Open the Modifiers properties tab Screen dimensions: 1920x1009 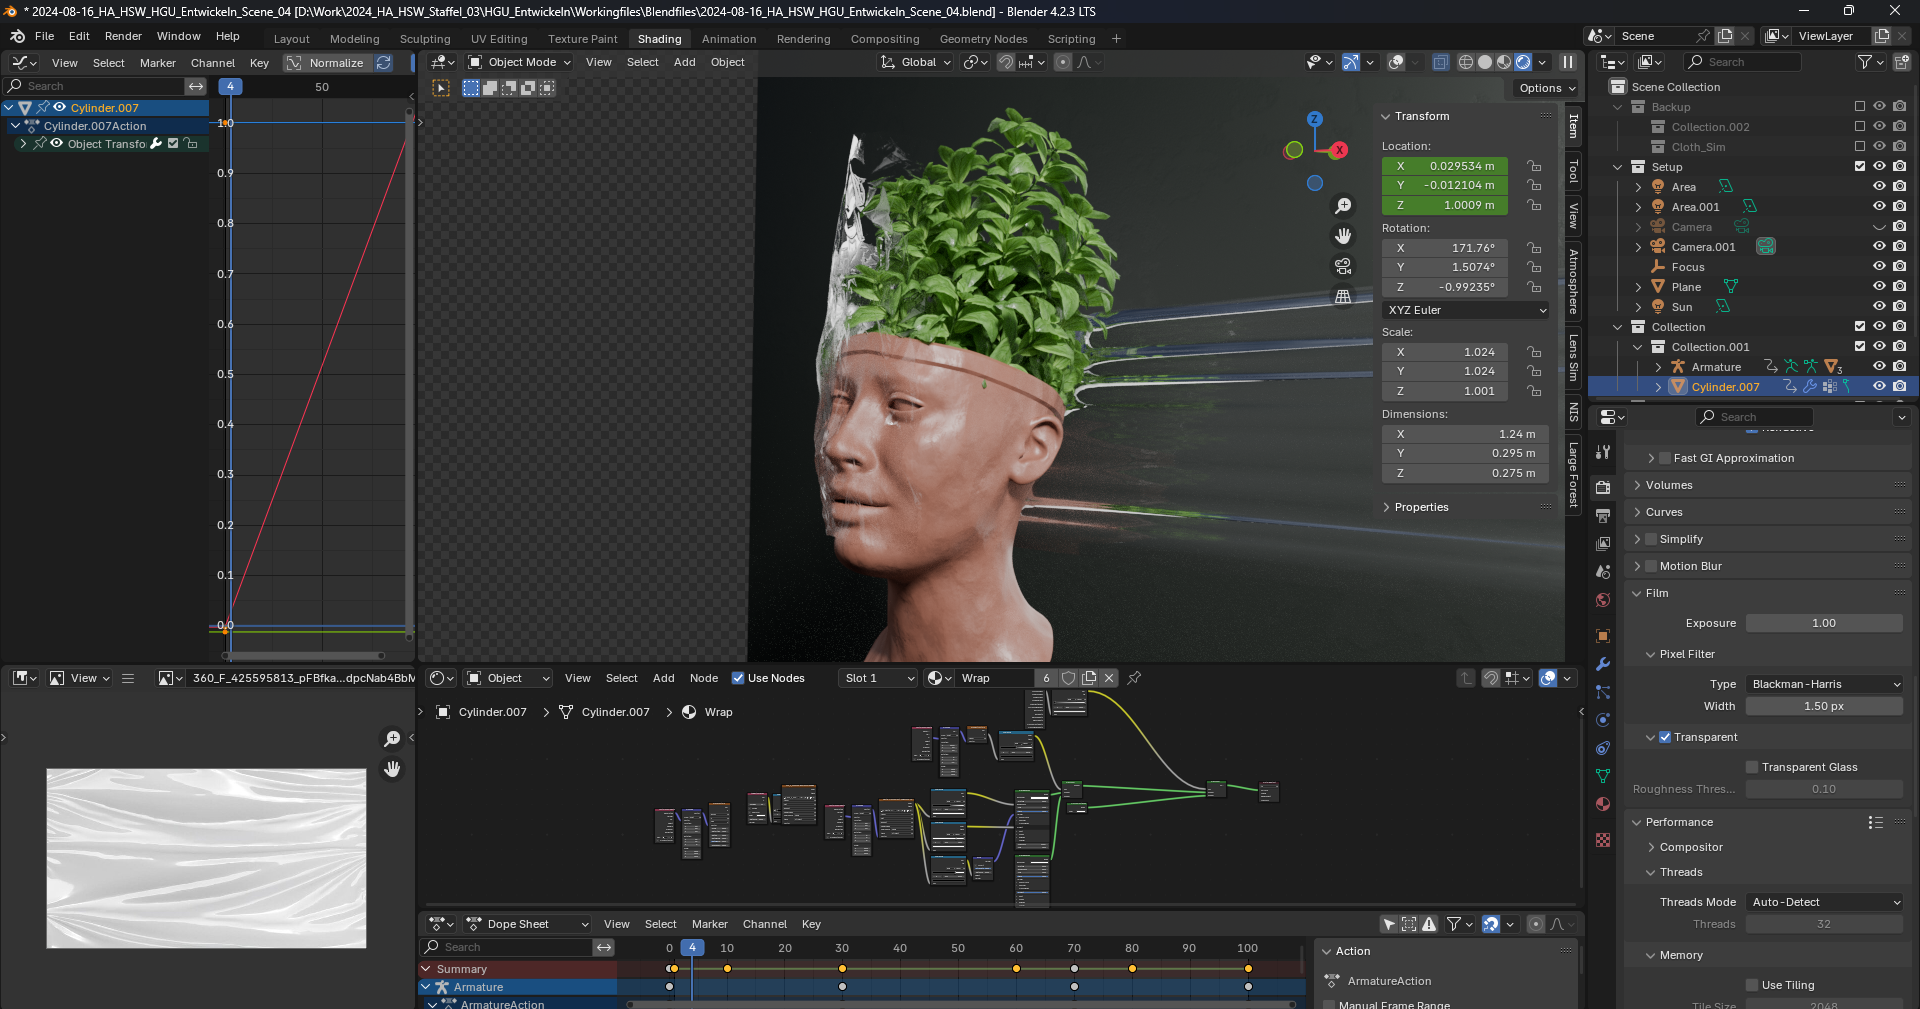[x=1603, y=664]
